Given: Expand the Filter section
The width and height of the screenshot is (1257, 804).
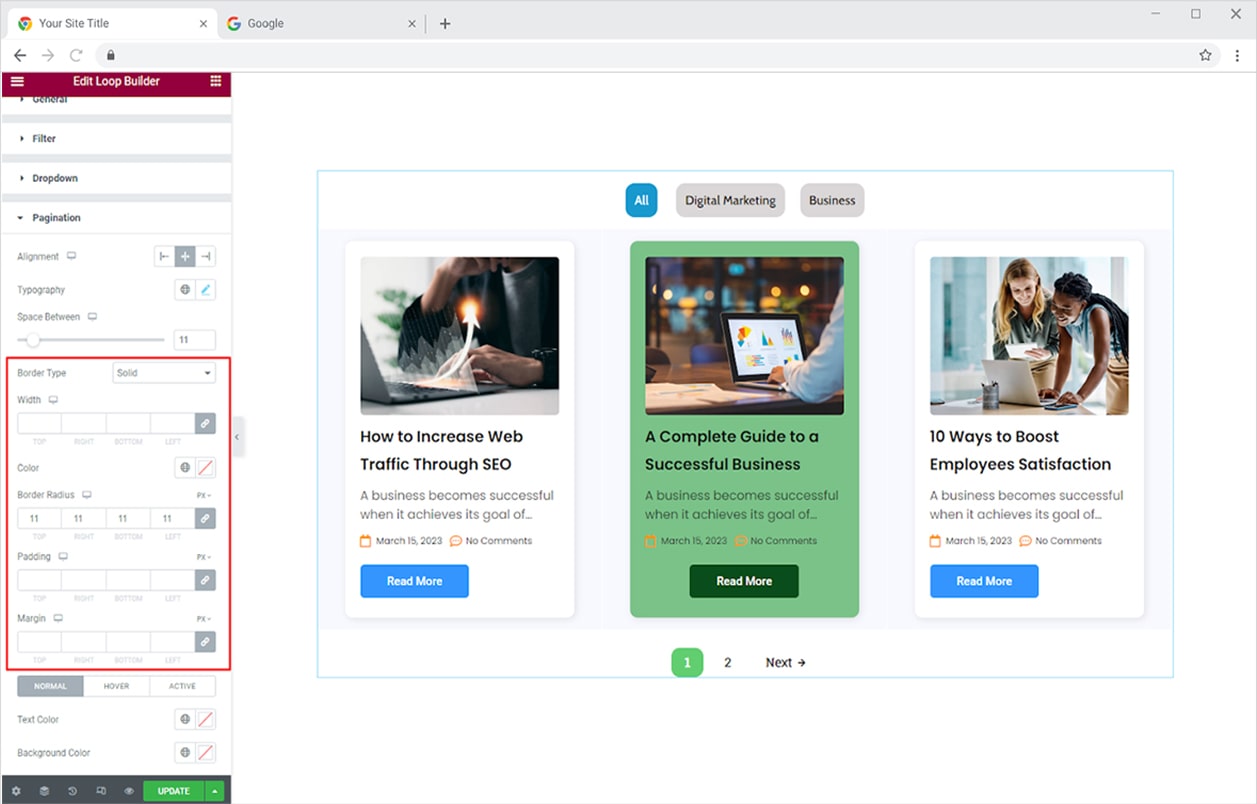Looking at the screenshot, I should point(44,139).
